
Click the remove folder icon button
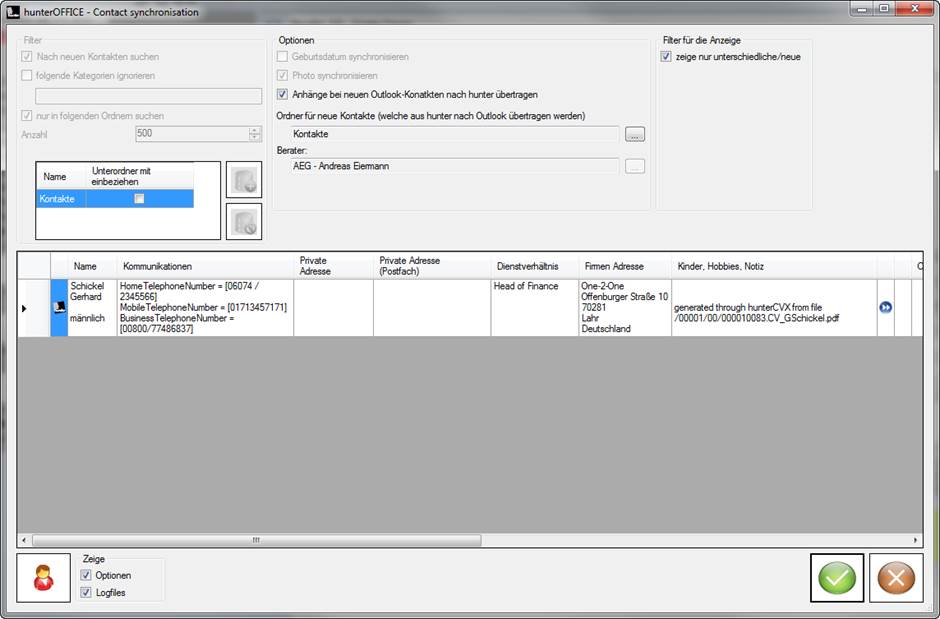(244, 222)
